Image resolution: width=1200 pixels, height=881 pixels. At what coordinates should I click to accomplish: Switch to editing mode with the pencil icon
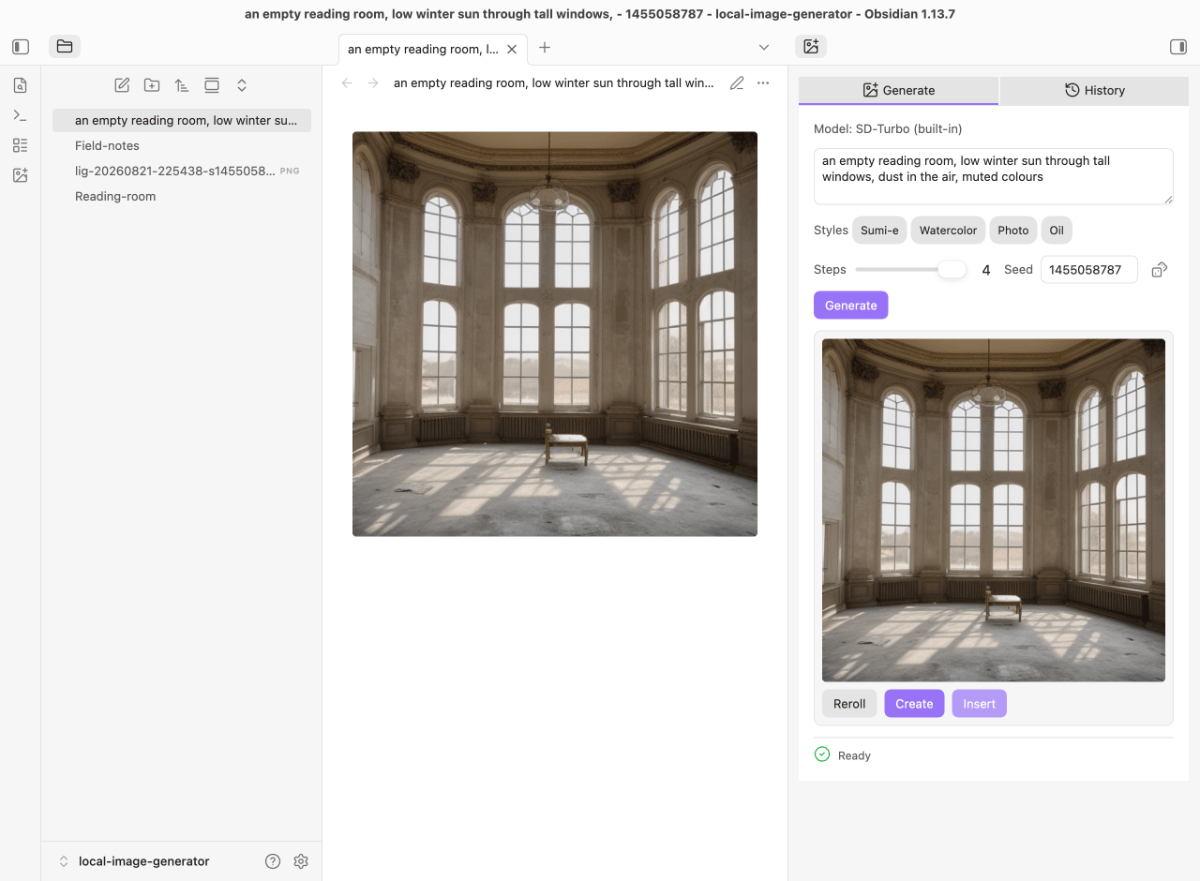pos(737,83)
